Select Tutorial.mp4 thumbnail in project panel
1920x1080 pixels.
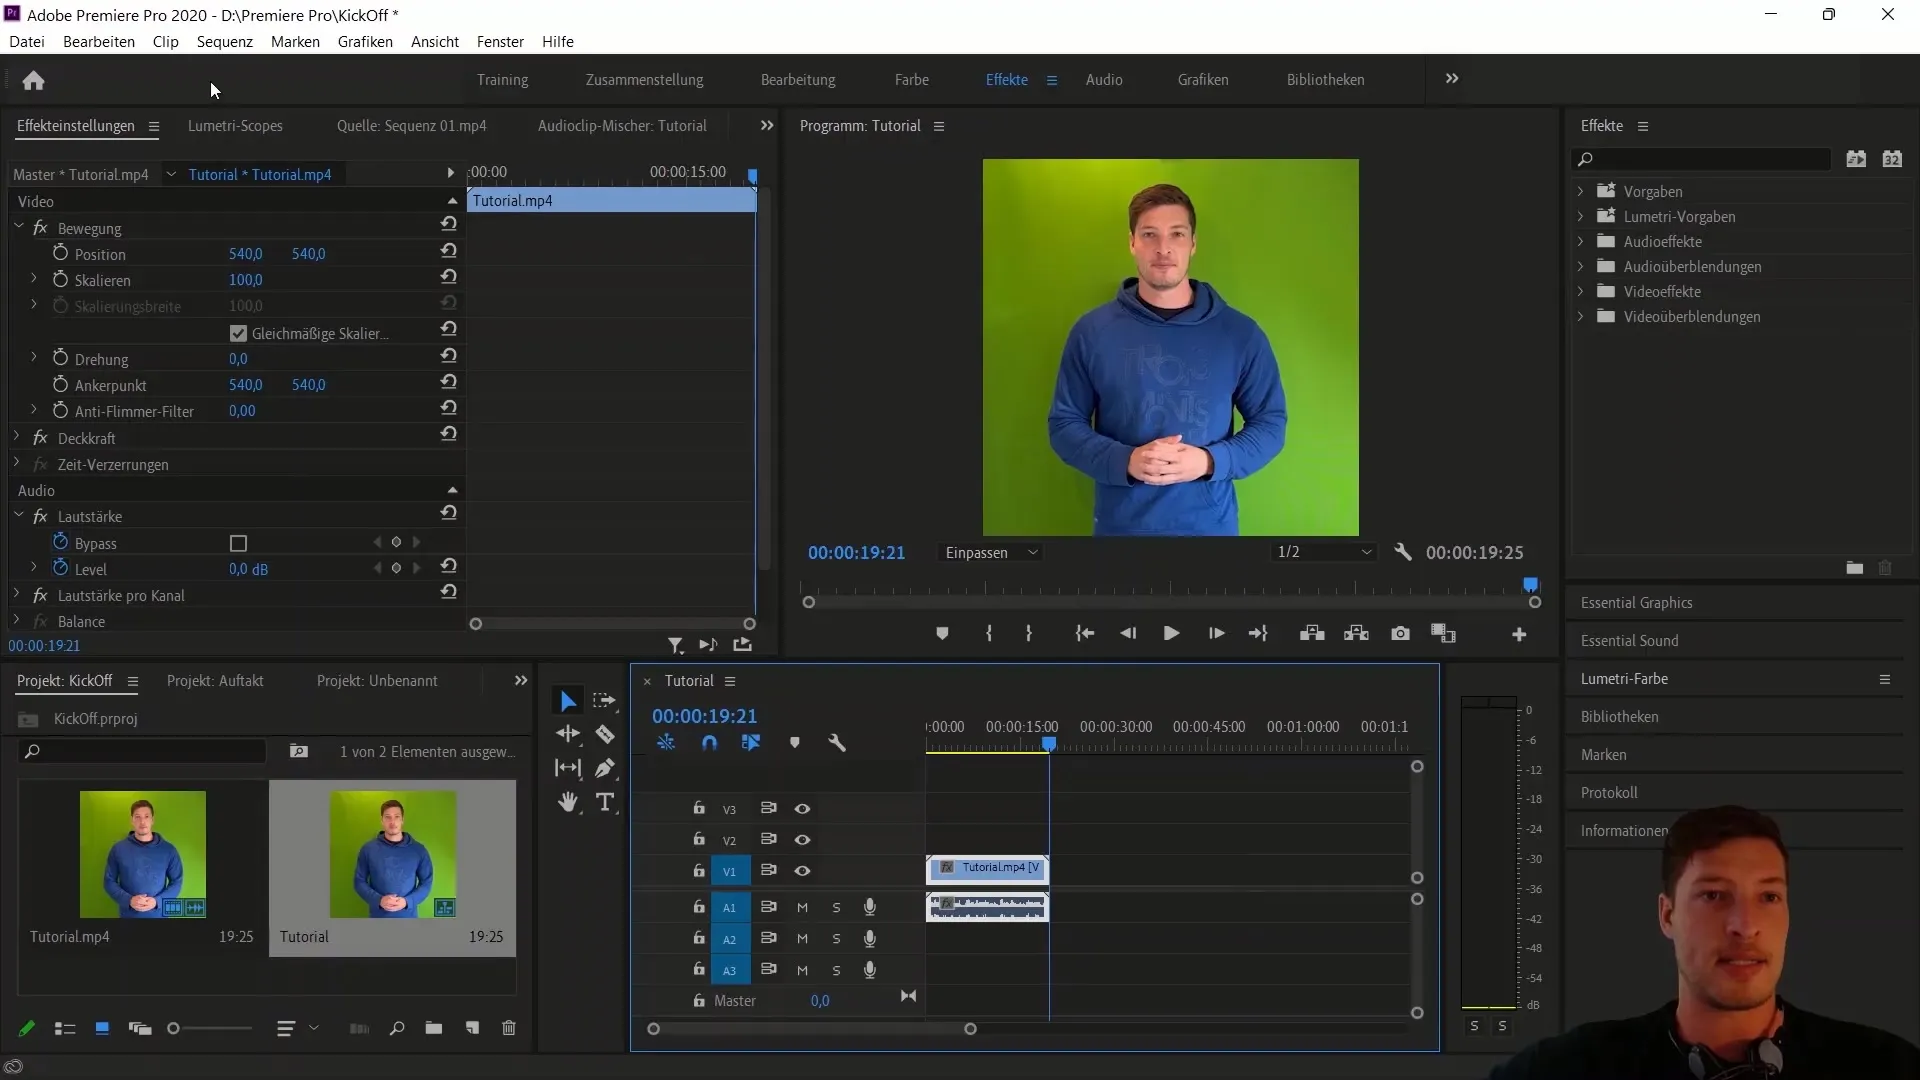142,853
